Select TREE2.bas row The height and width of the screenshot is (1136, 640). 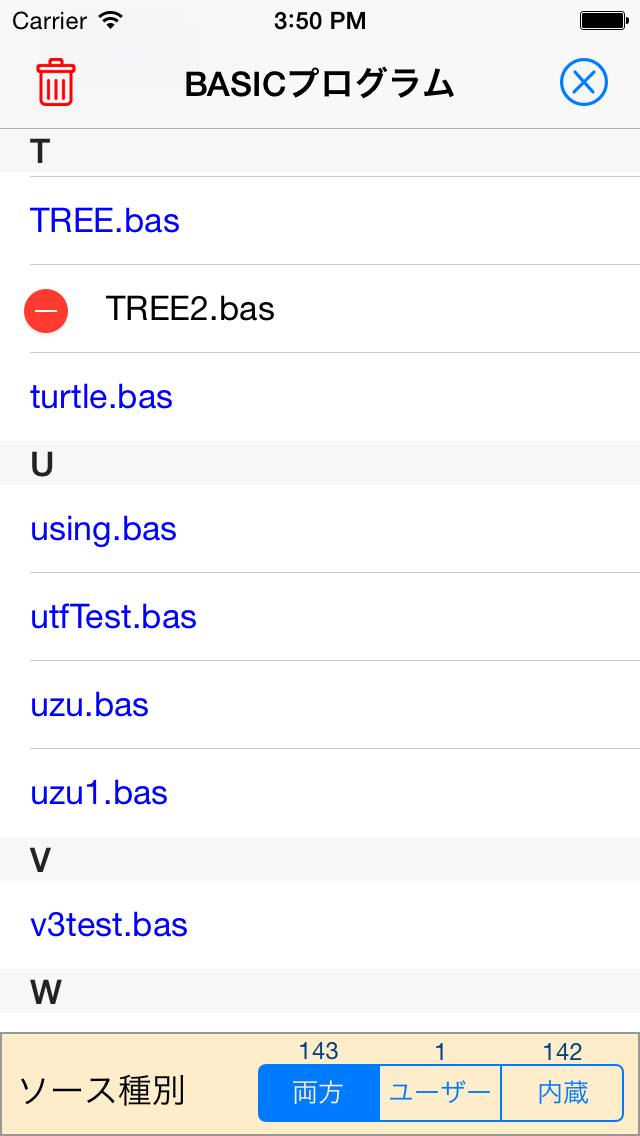(x=320, y=309)
